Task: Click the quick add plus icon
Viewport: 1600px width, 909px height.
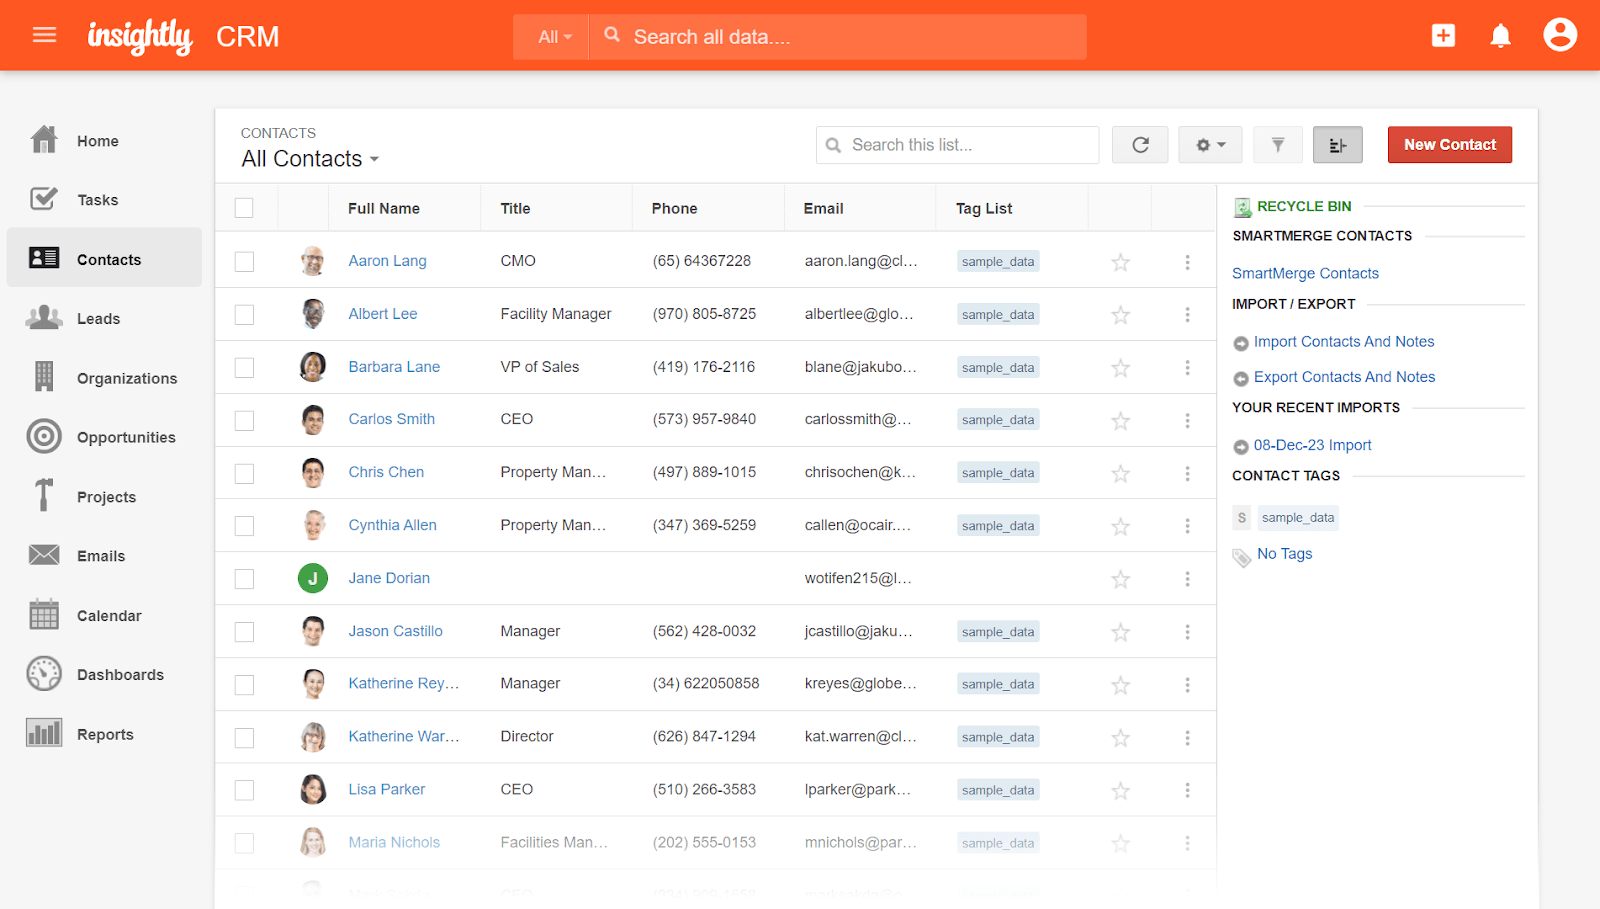Action: point(1443,34)
